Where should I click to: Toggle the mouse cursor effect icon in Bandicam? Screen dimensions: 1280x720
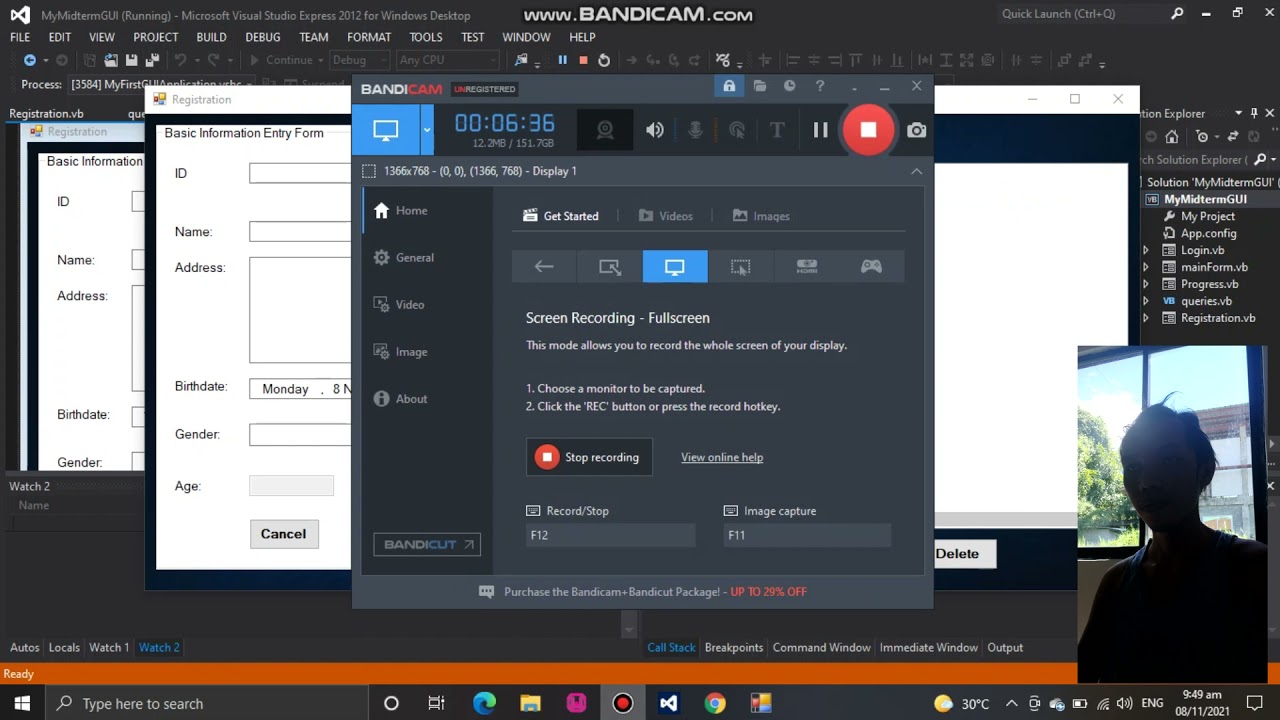click(x=737, y=130)
